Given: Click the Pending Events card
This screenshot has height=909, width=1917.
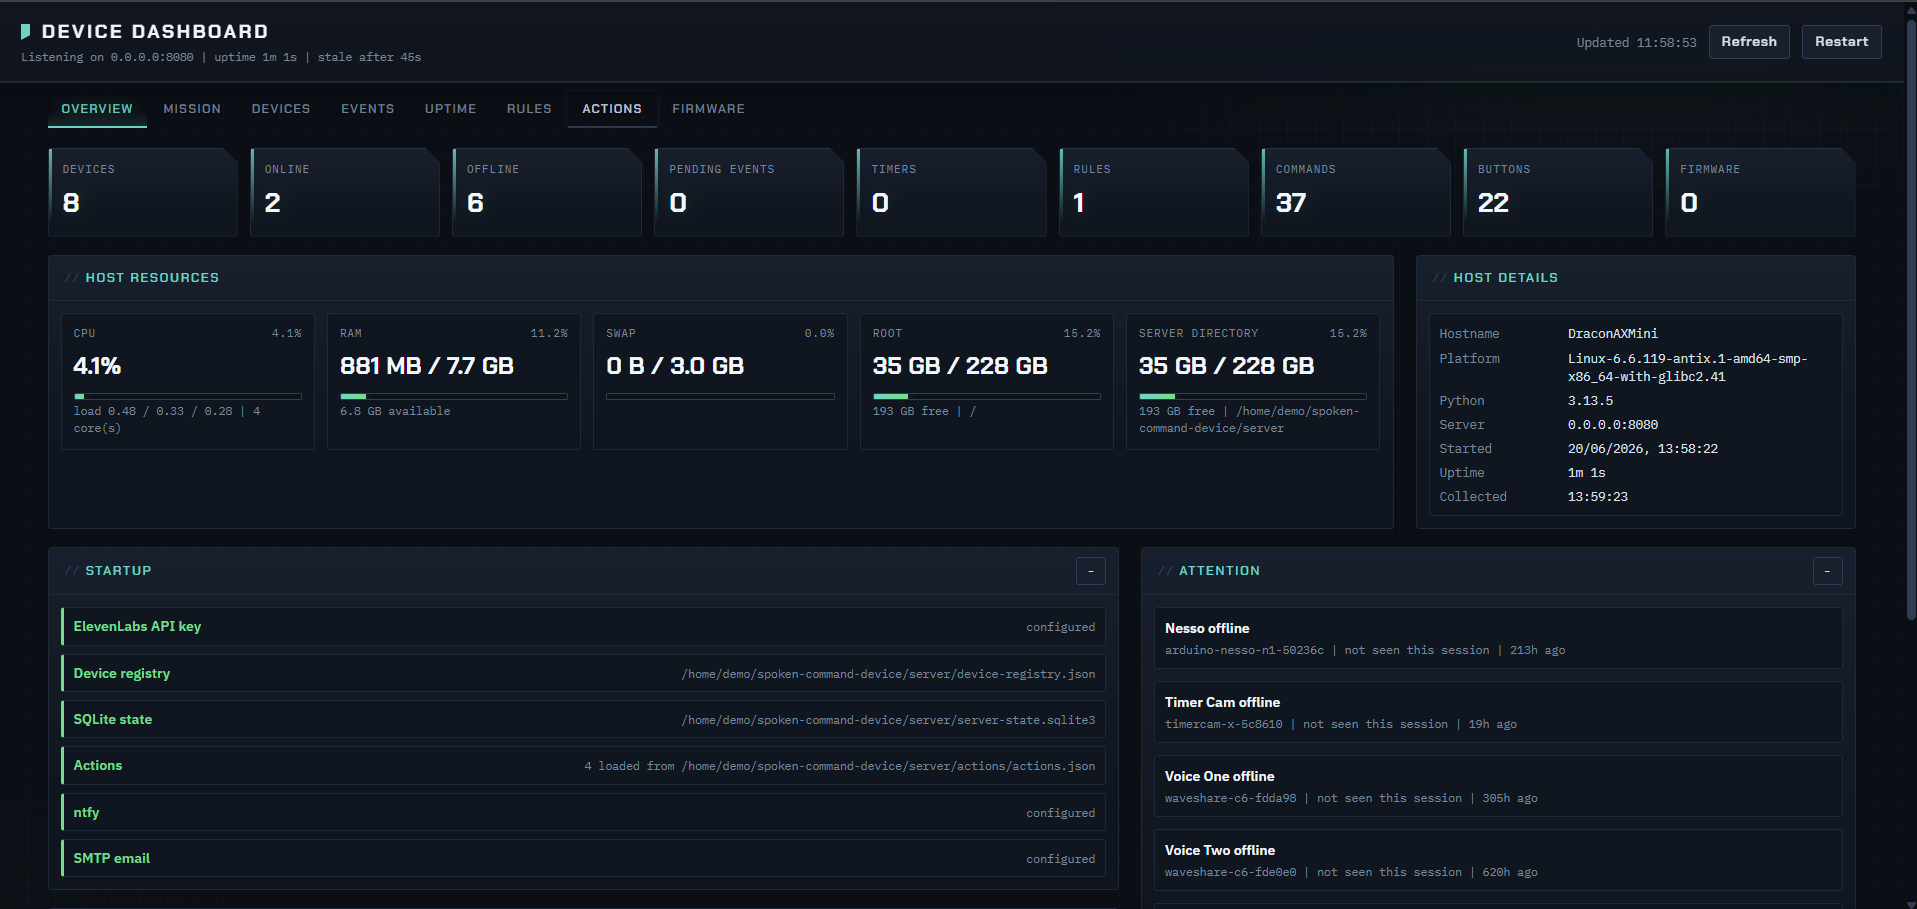Looking at the screenshot, I should 749,192.
